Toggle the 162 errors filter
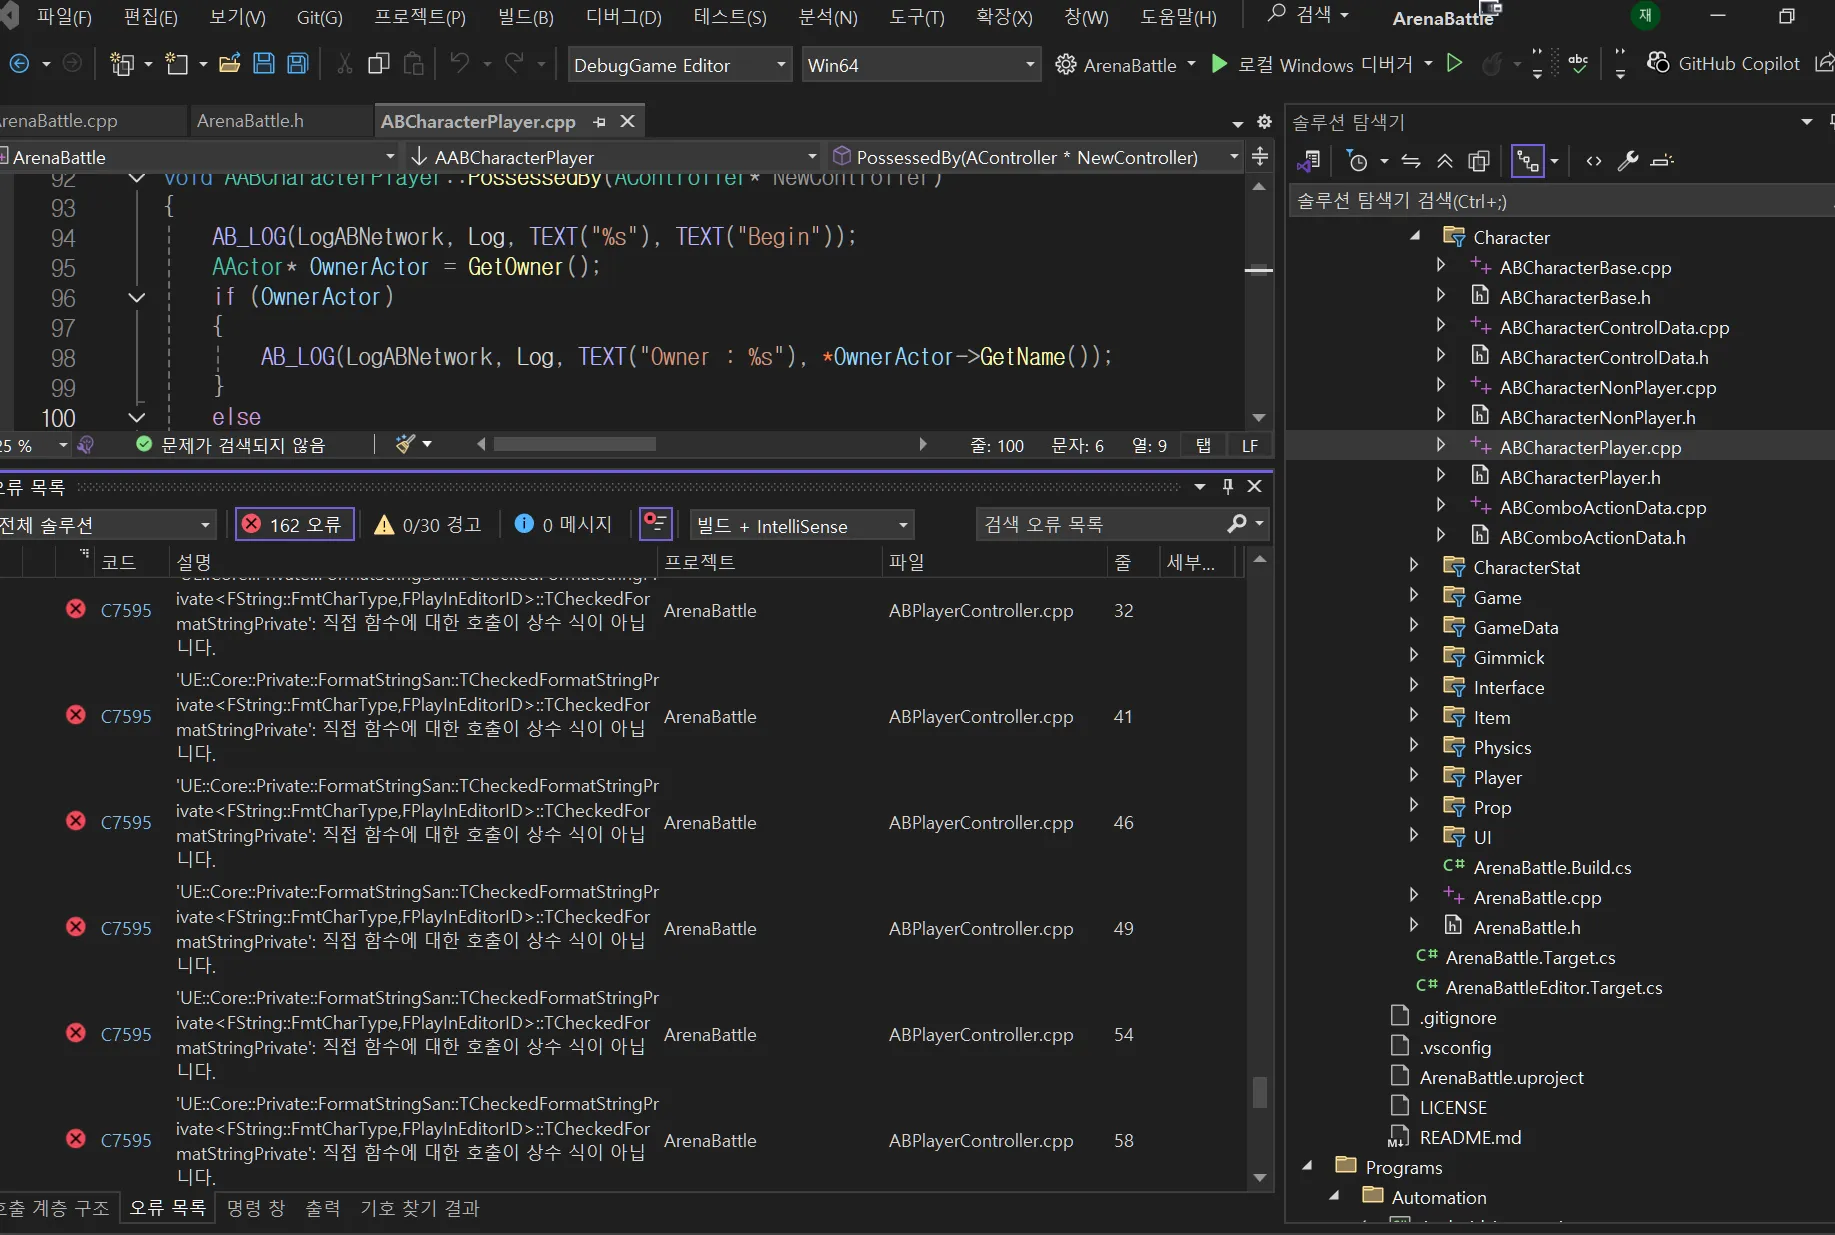 click(x=295, y=525)
